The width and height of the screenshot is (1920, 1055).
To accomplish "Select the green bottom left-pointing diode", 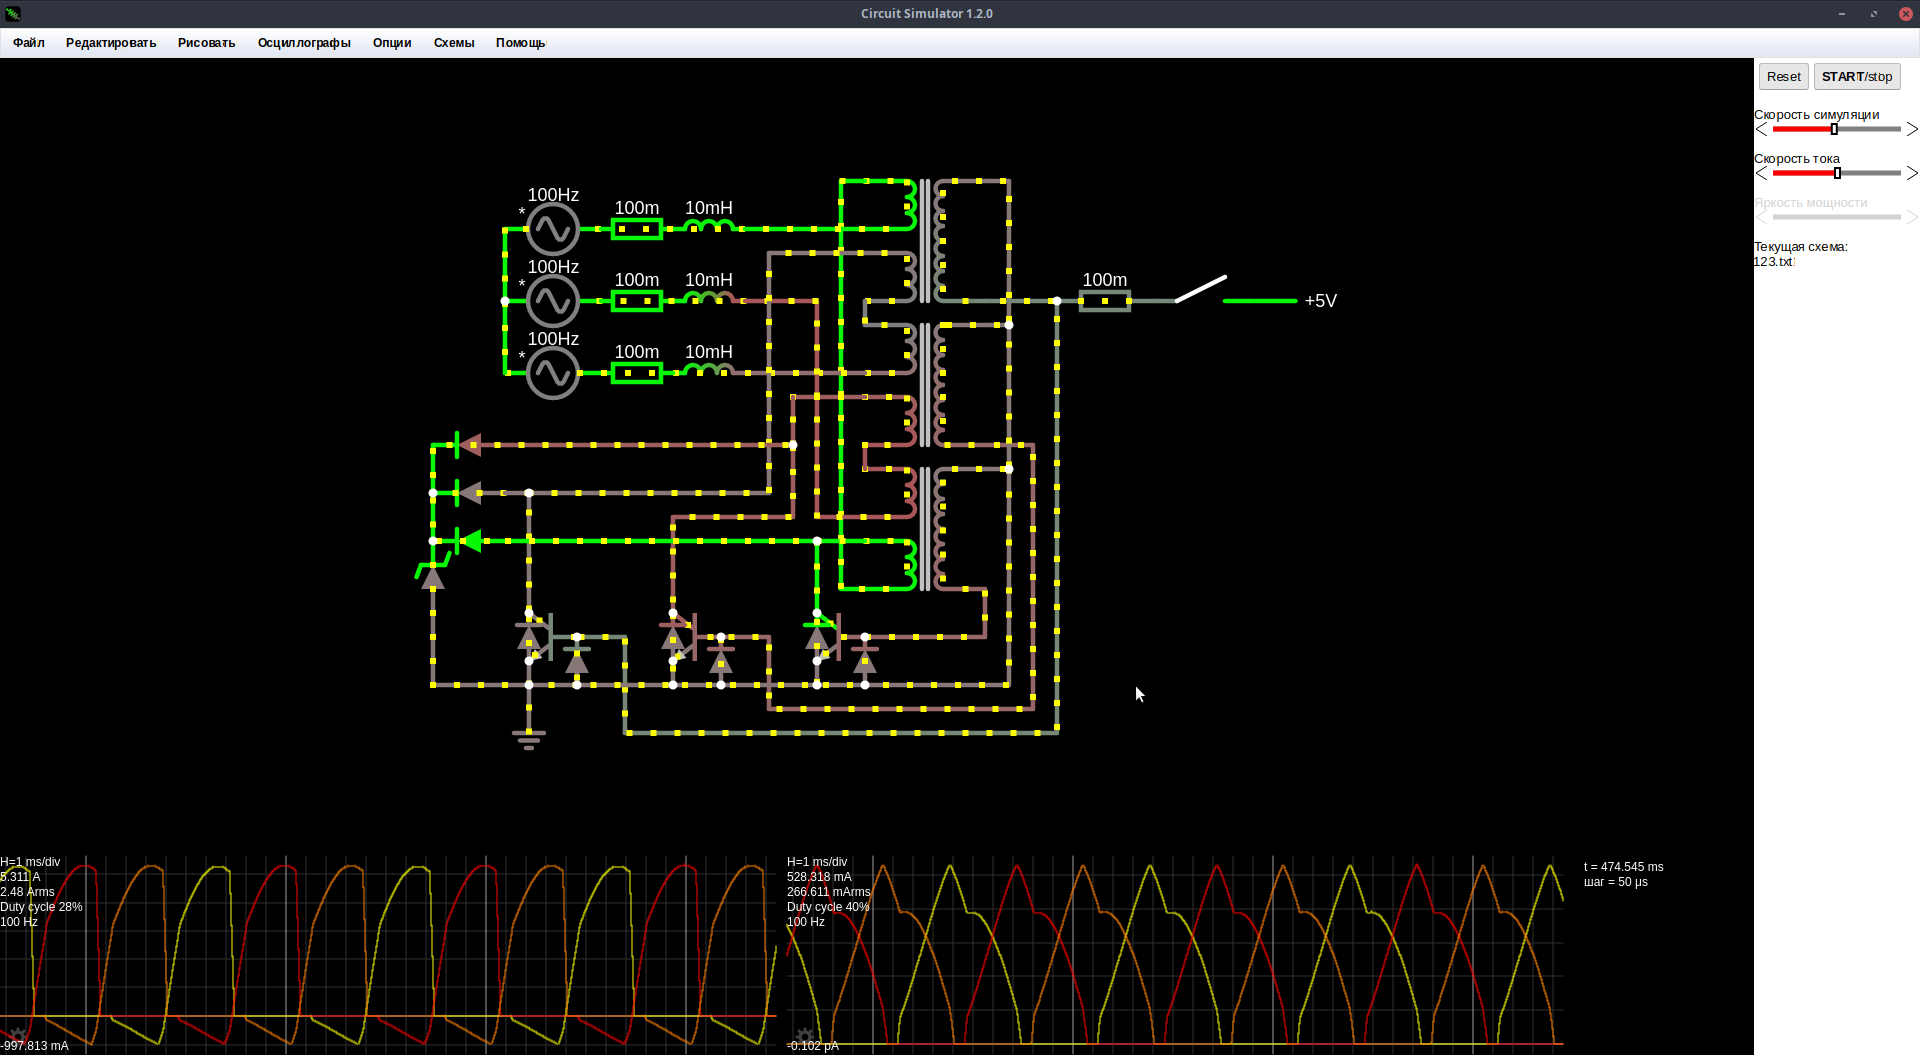I will [x=469, y=541].
